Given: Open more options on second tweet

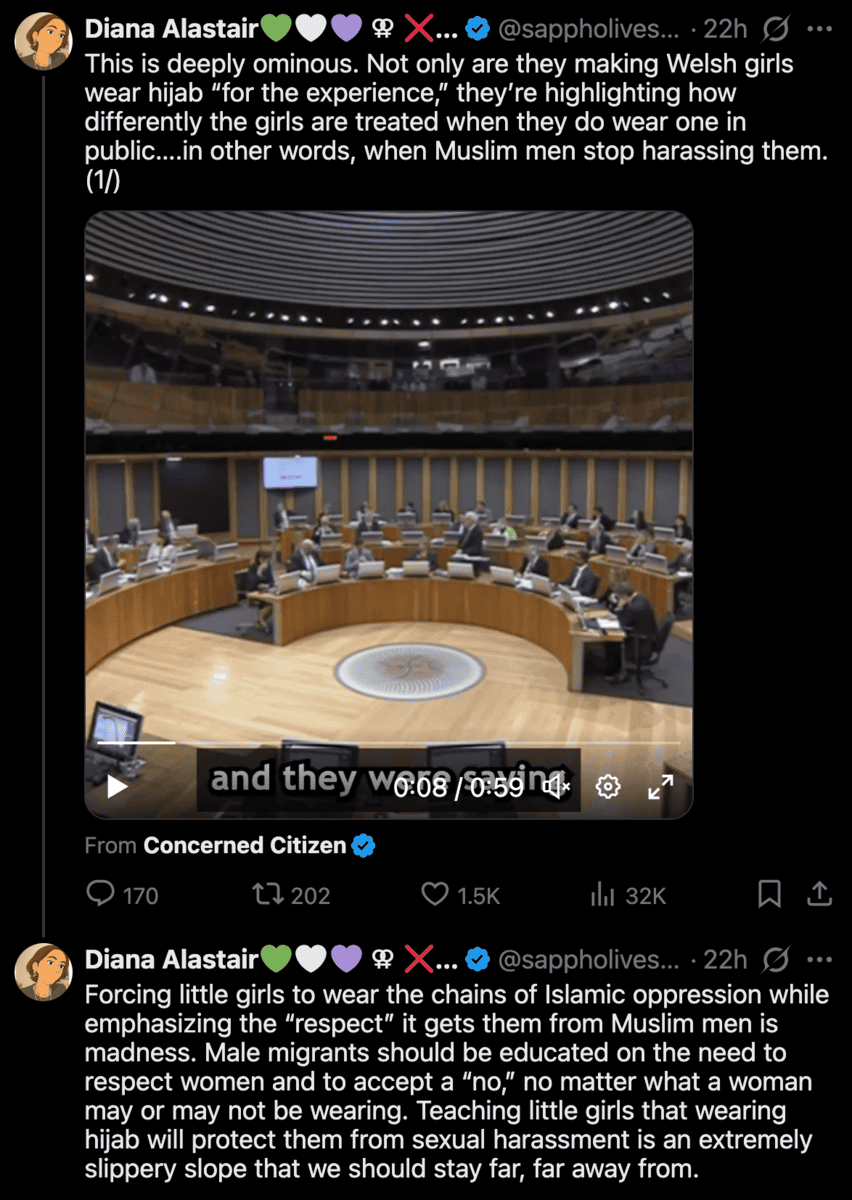Looking at the screenshot, I should click(819, 959).
